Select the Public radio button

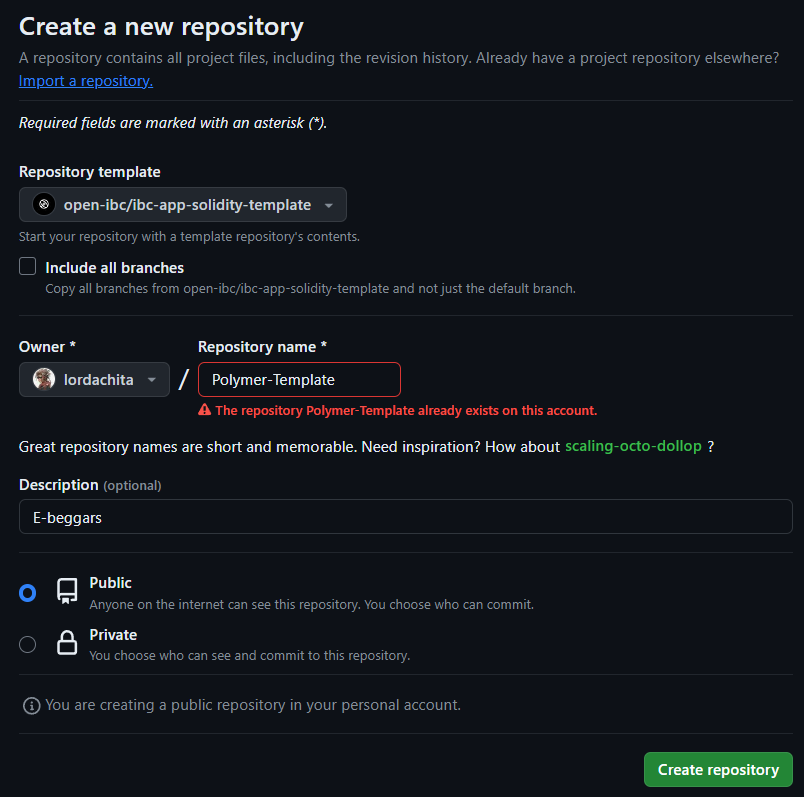(x=28, y=593)
